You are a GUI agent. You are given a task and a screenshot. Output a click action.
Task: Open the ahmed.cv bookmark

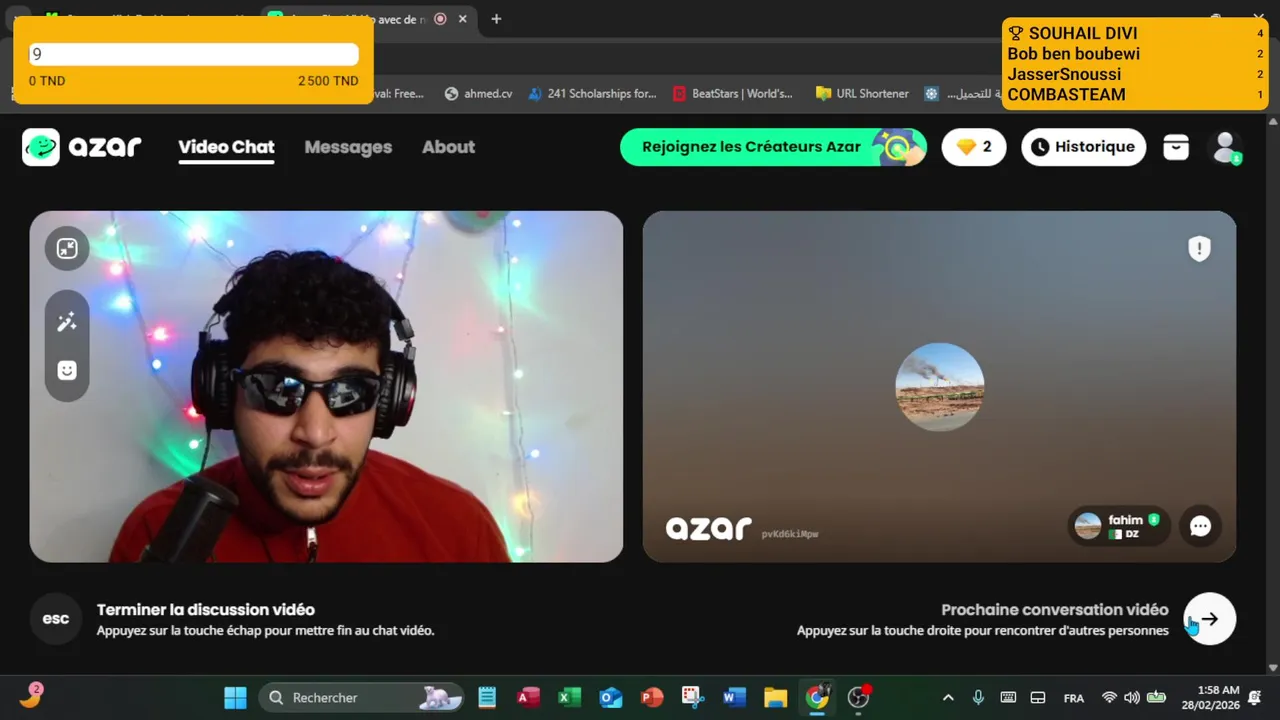[478, 93]
